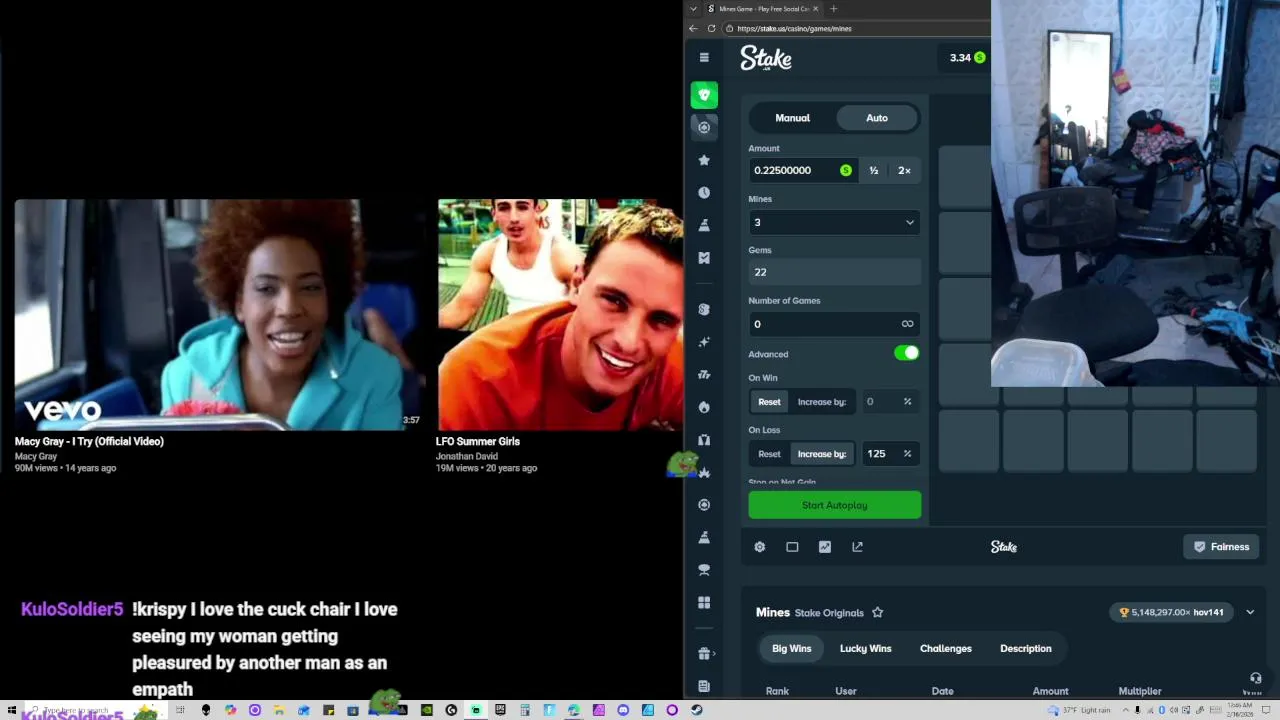Switch to Auto betting mode

pos(877,118)
